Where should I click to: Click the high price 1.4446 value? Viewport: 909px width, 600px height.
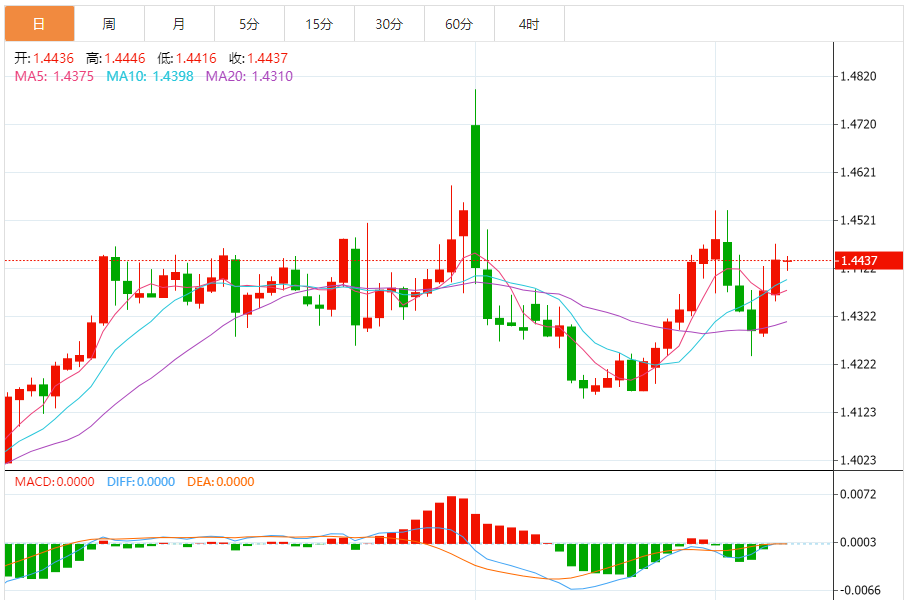tap(125, 59)
